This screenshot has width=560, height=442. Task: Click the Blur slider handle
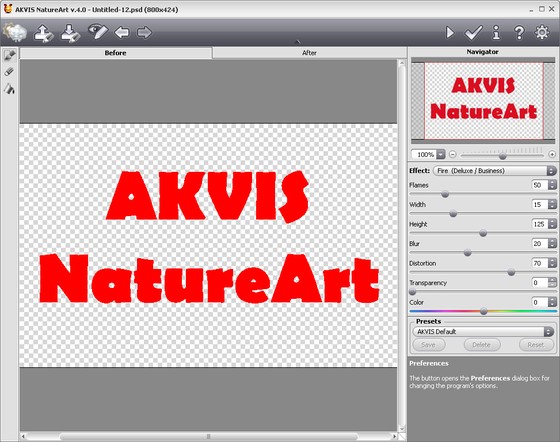[468, 253]
